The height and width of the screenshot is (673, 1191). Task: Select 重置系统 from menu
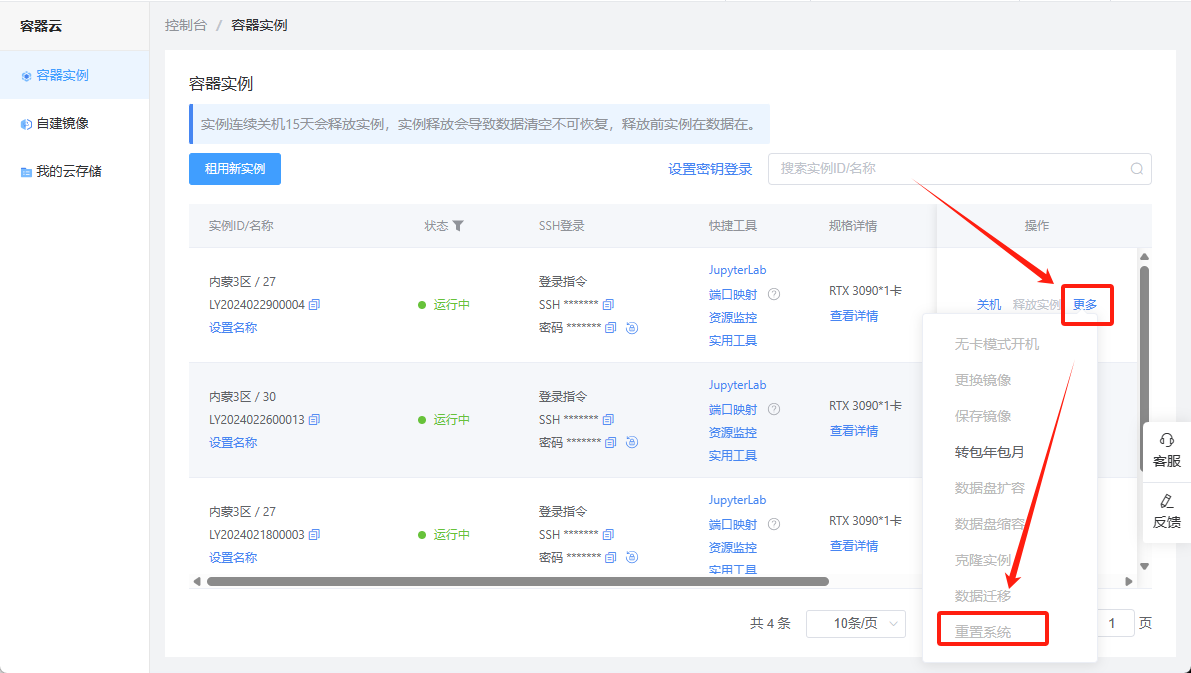983,632
